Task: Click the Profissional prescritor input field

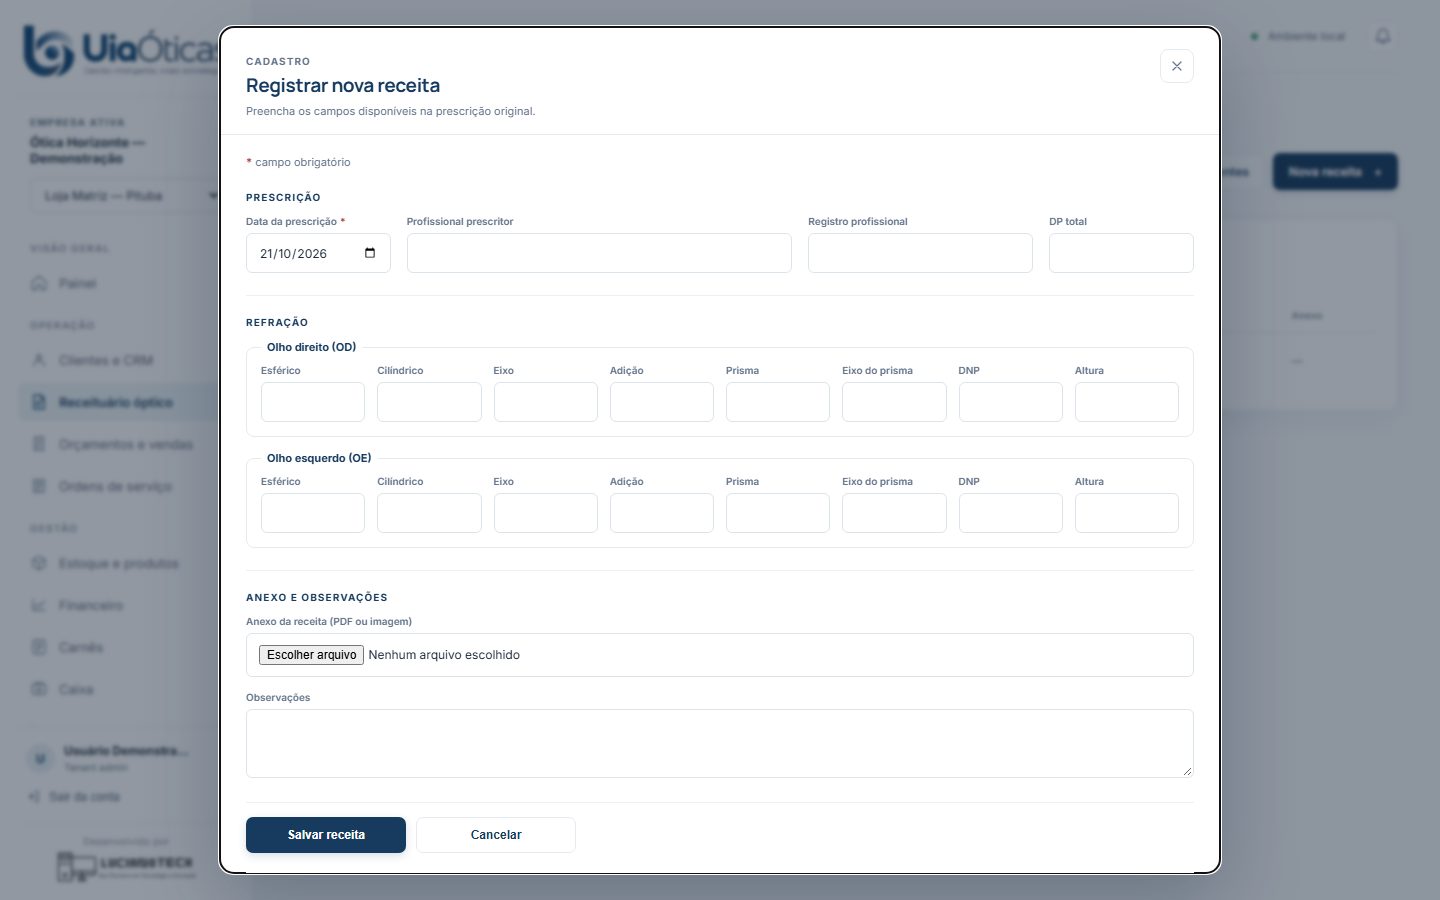Action: pyautogui.click(x=599, y=253)
